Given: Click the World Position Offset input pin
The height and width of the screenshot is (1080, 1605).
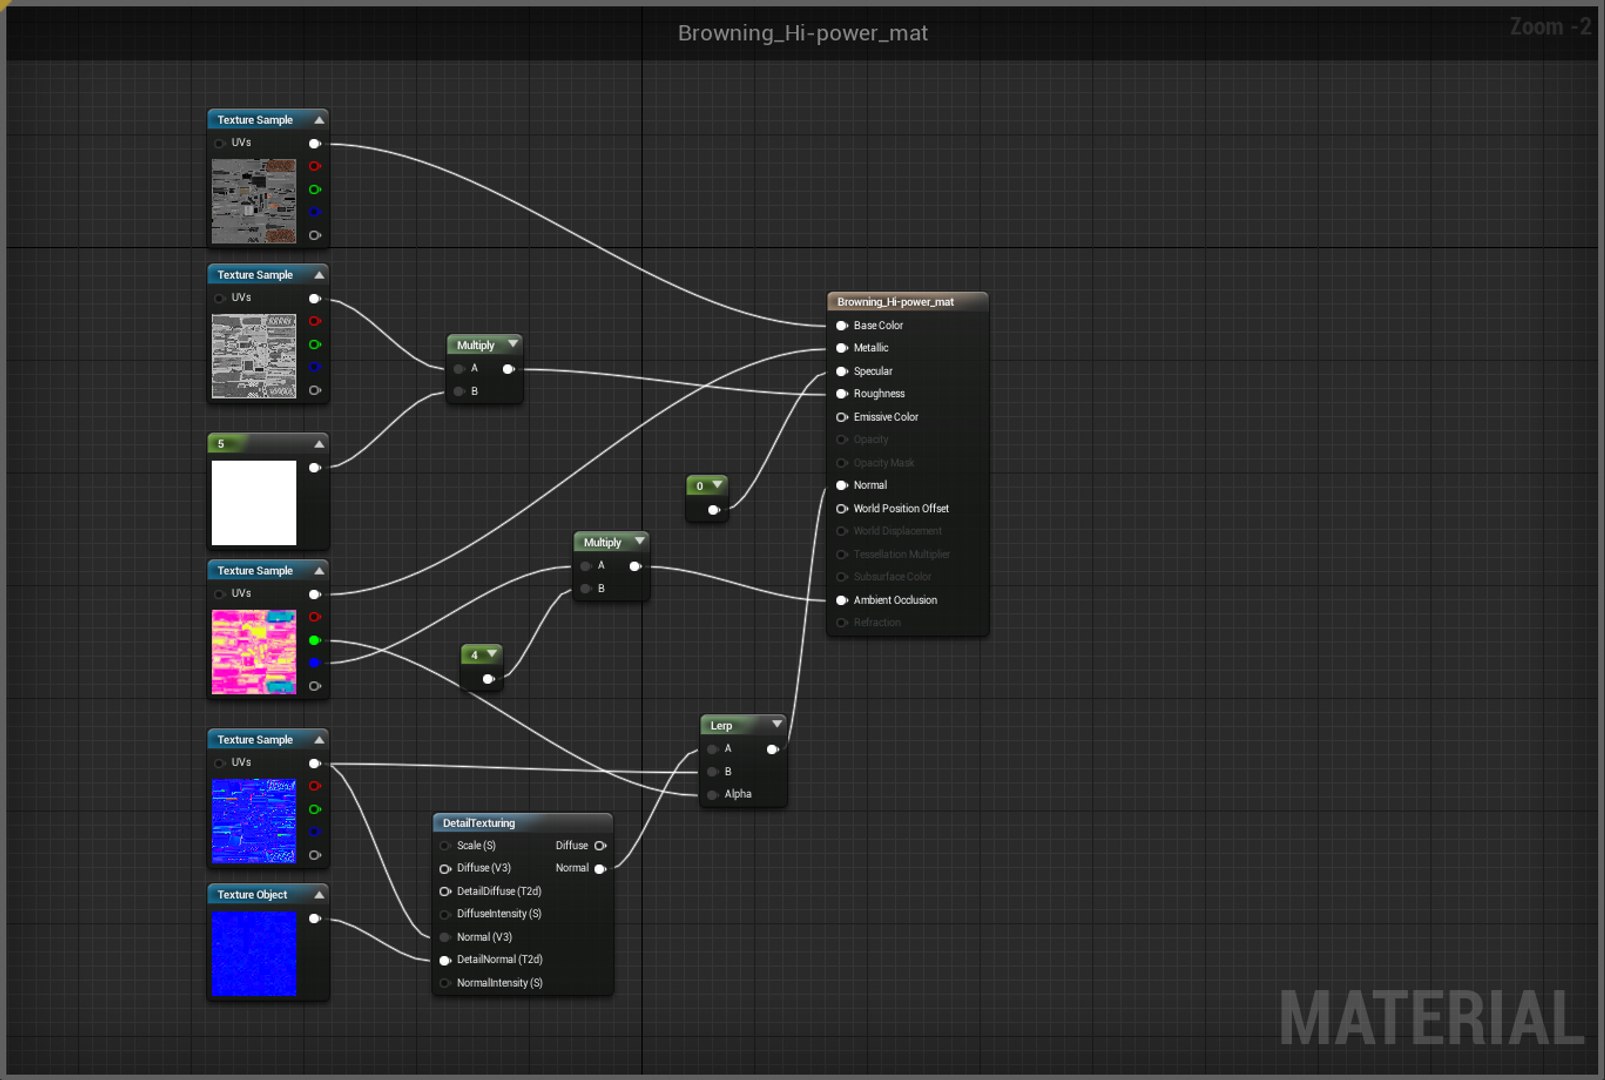Looking at the screenshot, I should [842, 509].
